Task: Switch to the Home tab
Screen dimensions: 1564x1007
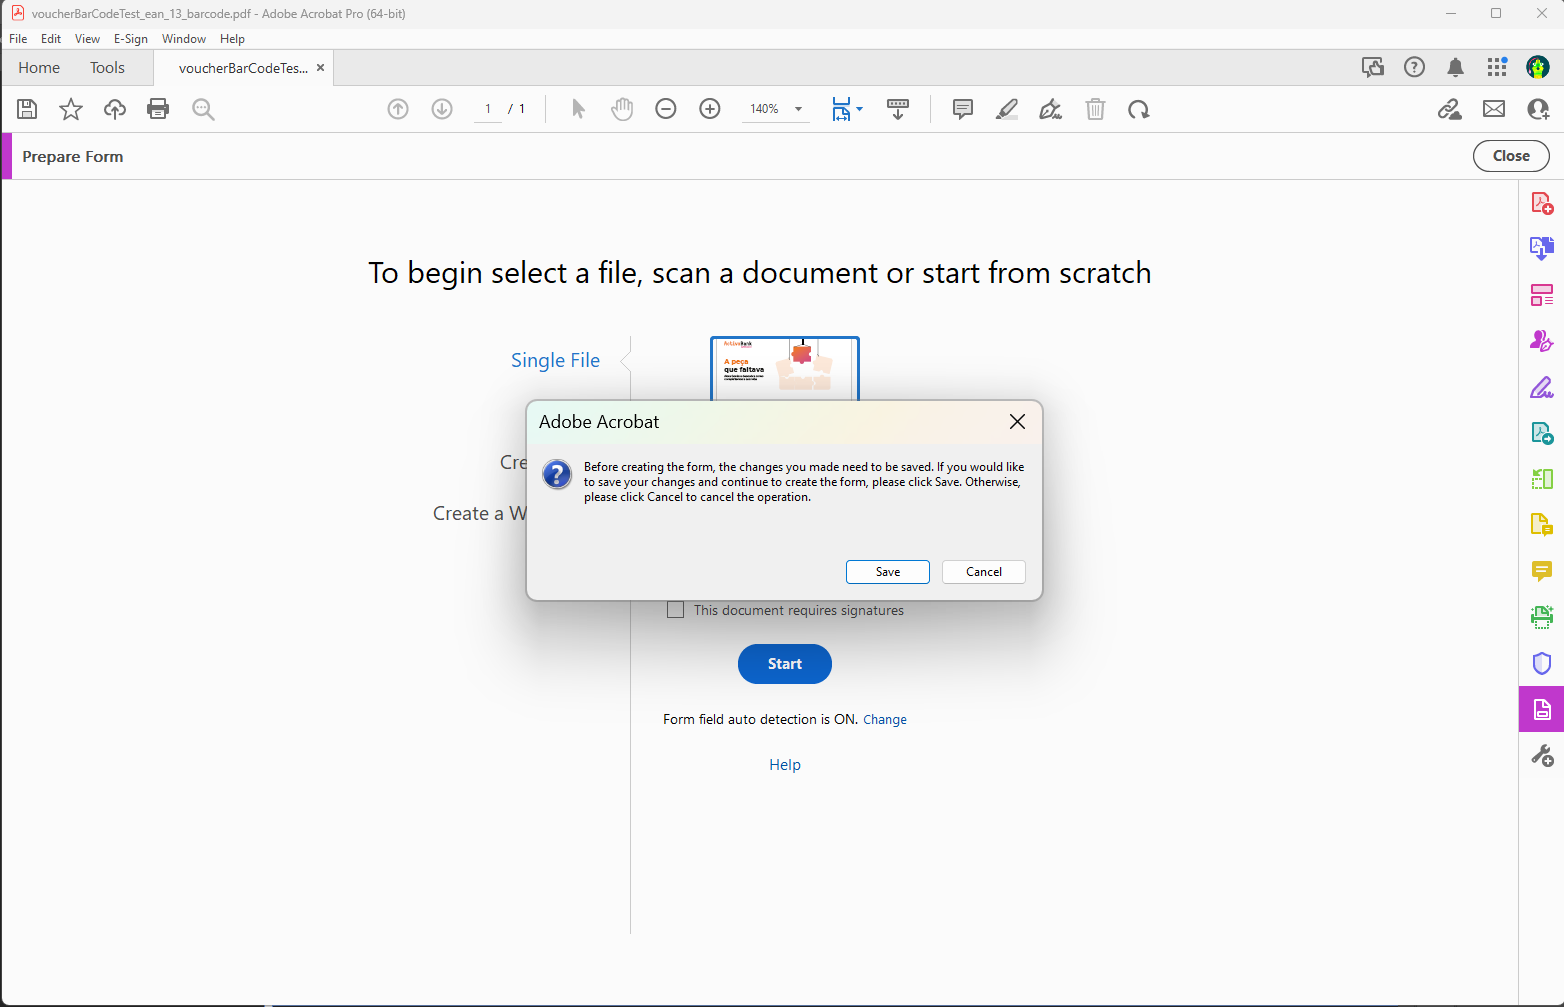Action: pyautogui.click(x=38, y=67)
